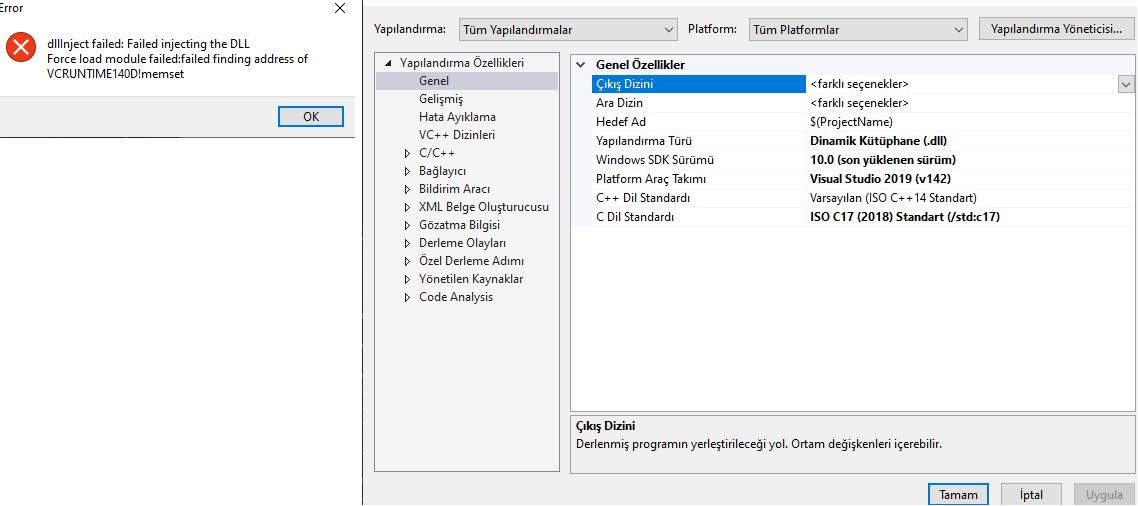Screen dimensions: 1138x506
Task: Click the $(ProjectName) value
Action: coord(851,122)
